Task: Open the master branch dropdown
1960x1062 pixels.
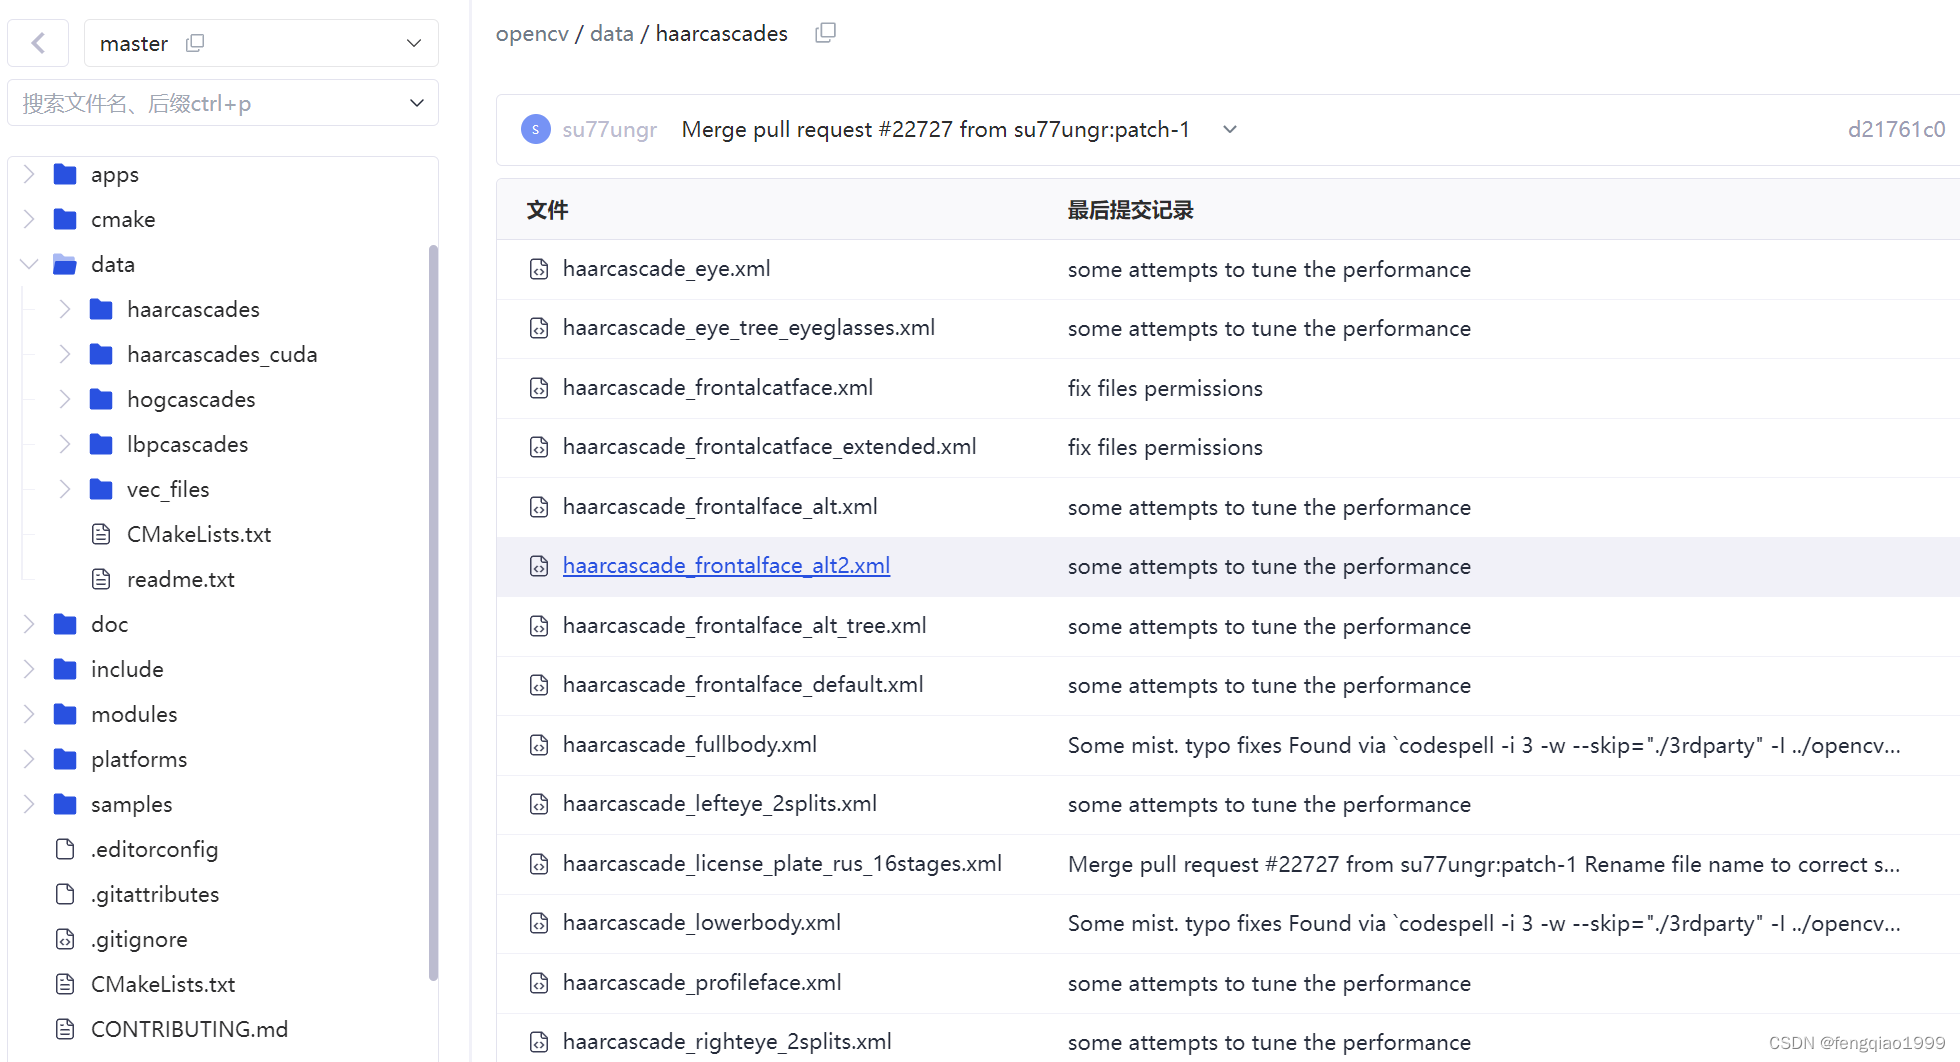Action: click(x=414, y=43)
